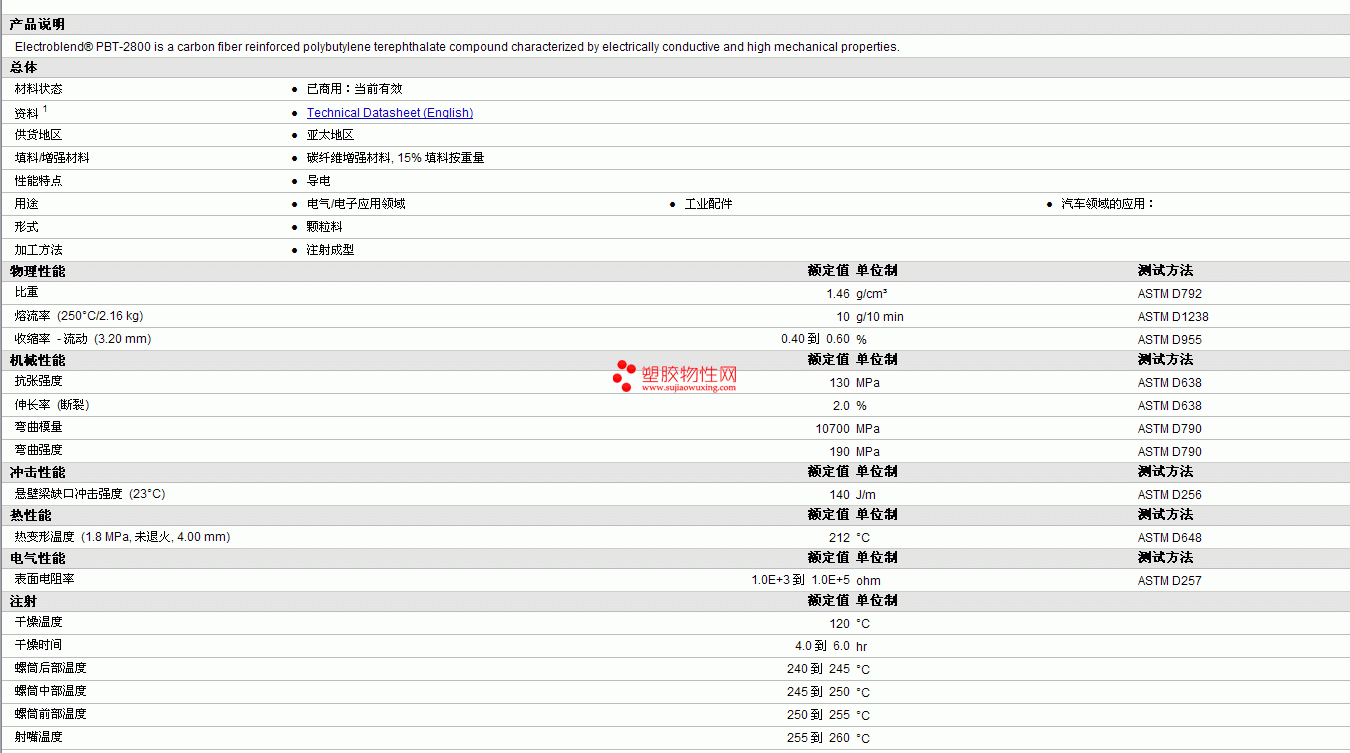Click the ASTM D256 test method
Screen dimensions: 1350x753
coord(1170,495)
